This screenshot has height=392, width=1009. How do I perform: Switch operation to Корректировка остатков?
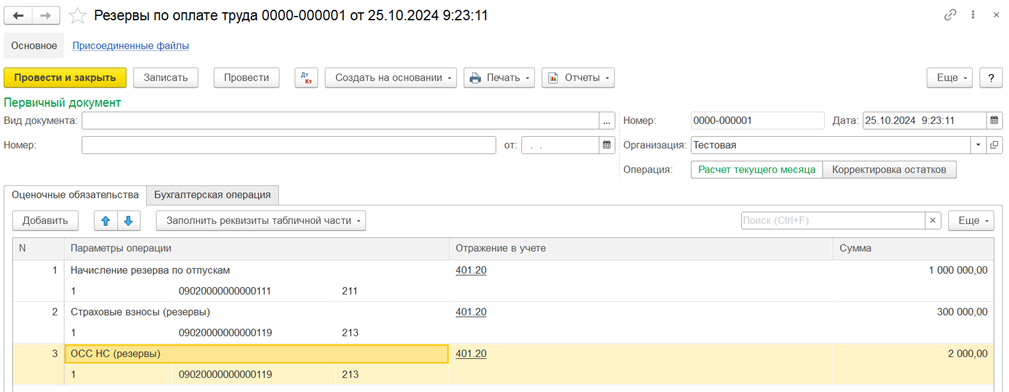click(x=889, y=170)
